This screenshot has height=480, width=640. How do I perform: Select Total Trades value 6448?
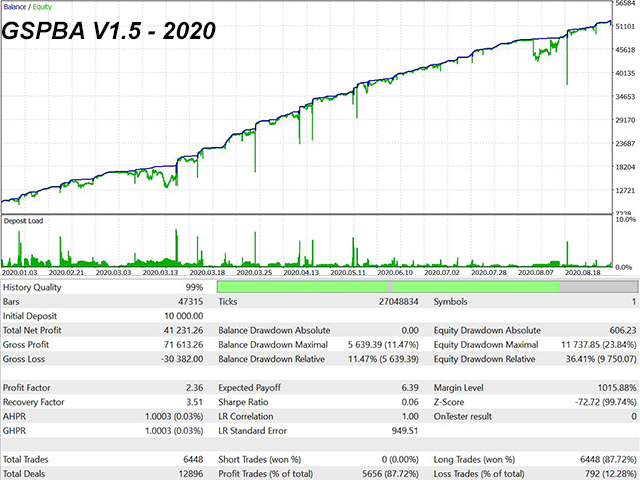point(193,460)
